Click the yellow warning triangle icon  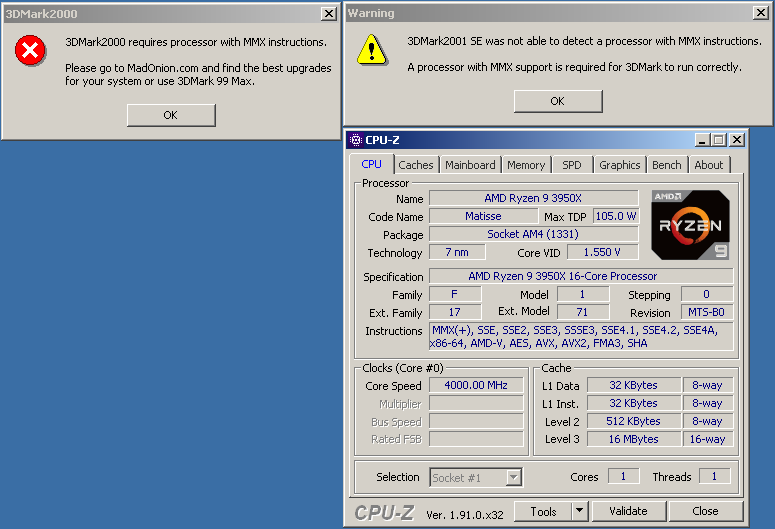click(372, 50)
